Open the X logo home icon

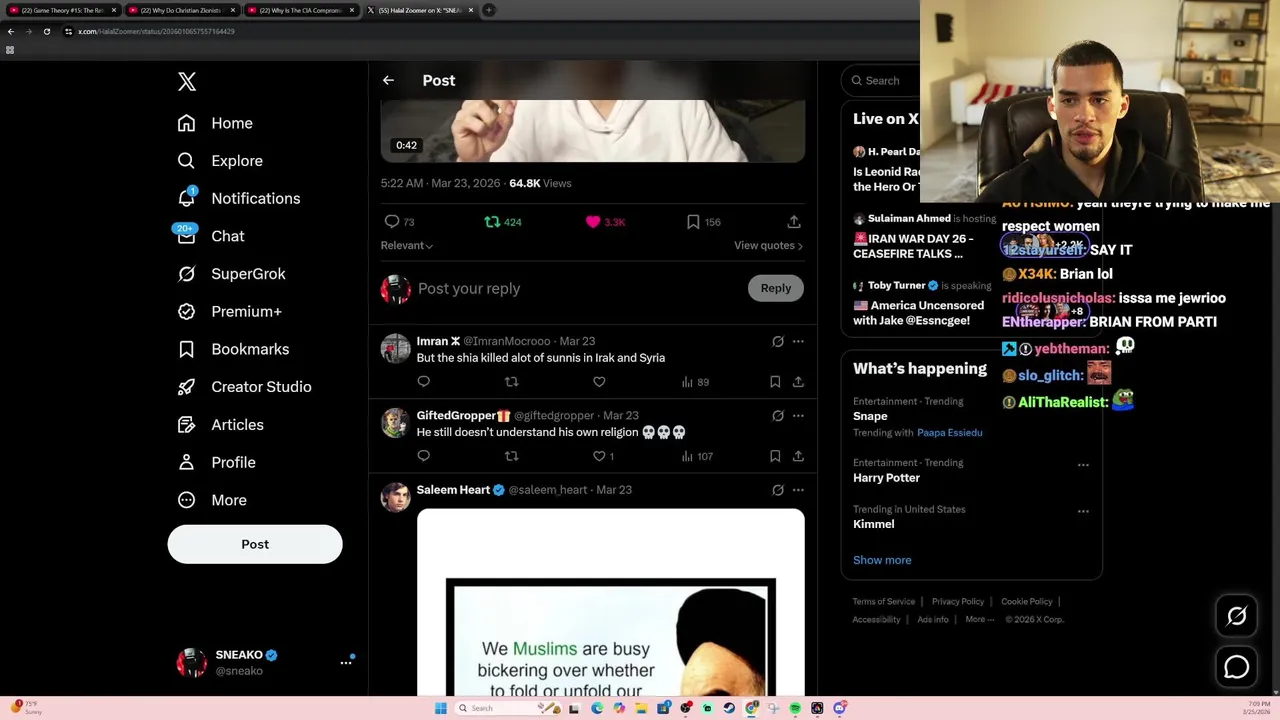tap(187, 82)
